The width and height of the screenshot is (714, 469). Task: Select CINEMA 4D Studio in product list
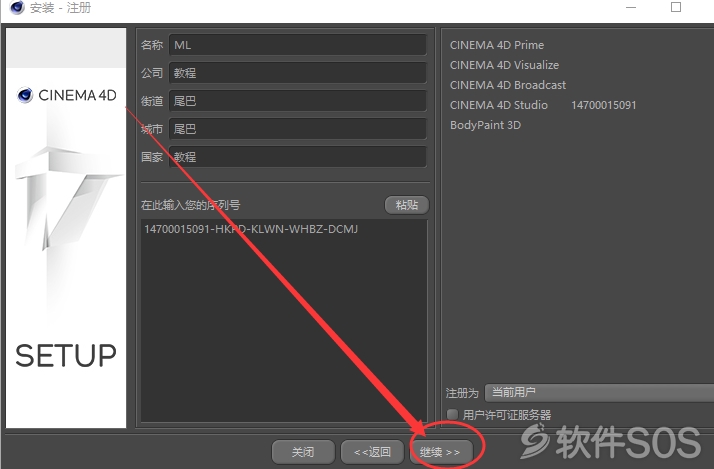[x=499, y=105]
